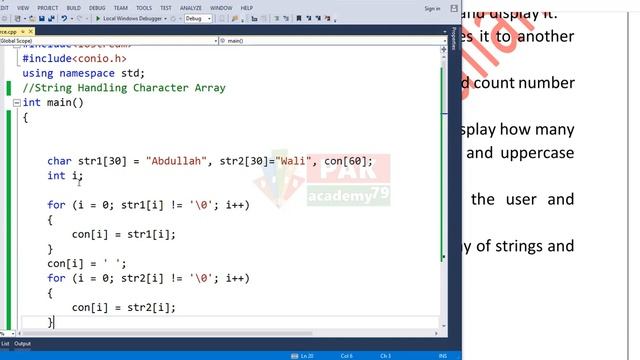
Task: Toggle the pin on the Source.cpp tab
Action: pos(23,31)
